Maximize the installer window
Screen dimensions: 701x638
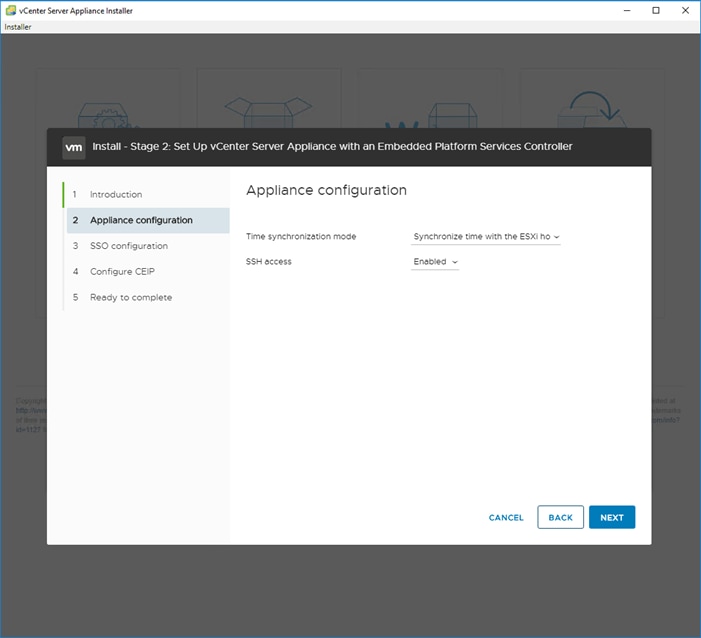pos(655,10)
